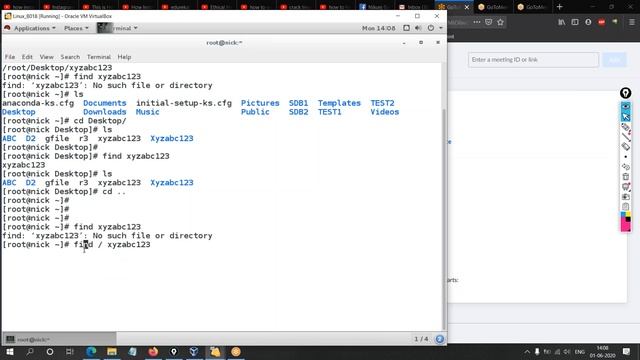Screen dimensions: 640x360
Task: Click 'TEST2' in the ls output
Action: coord(382,103)
